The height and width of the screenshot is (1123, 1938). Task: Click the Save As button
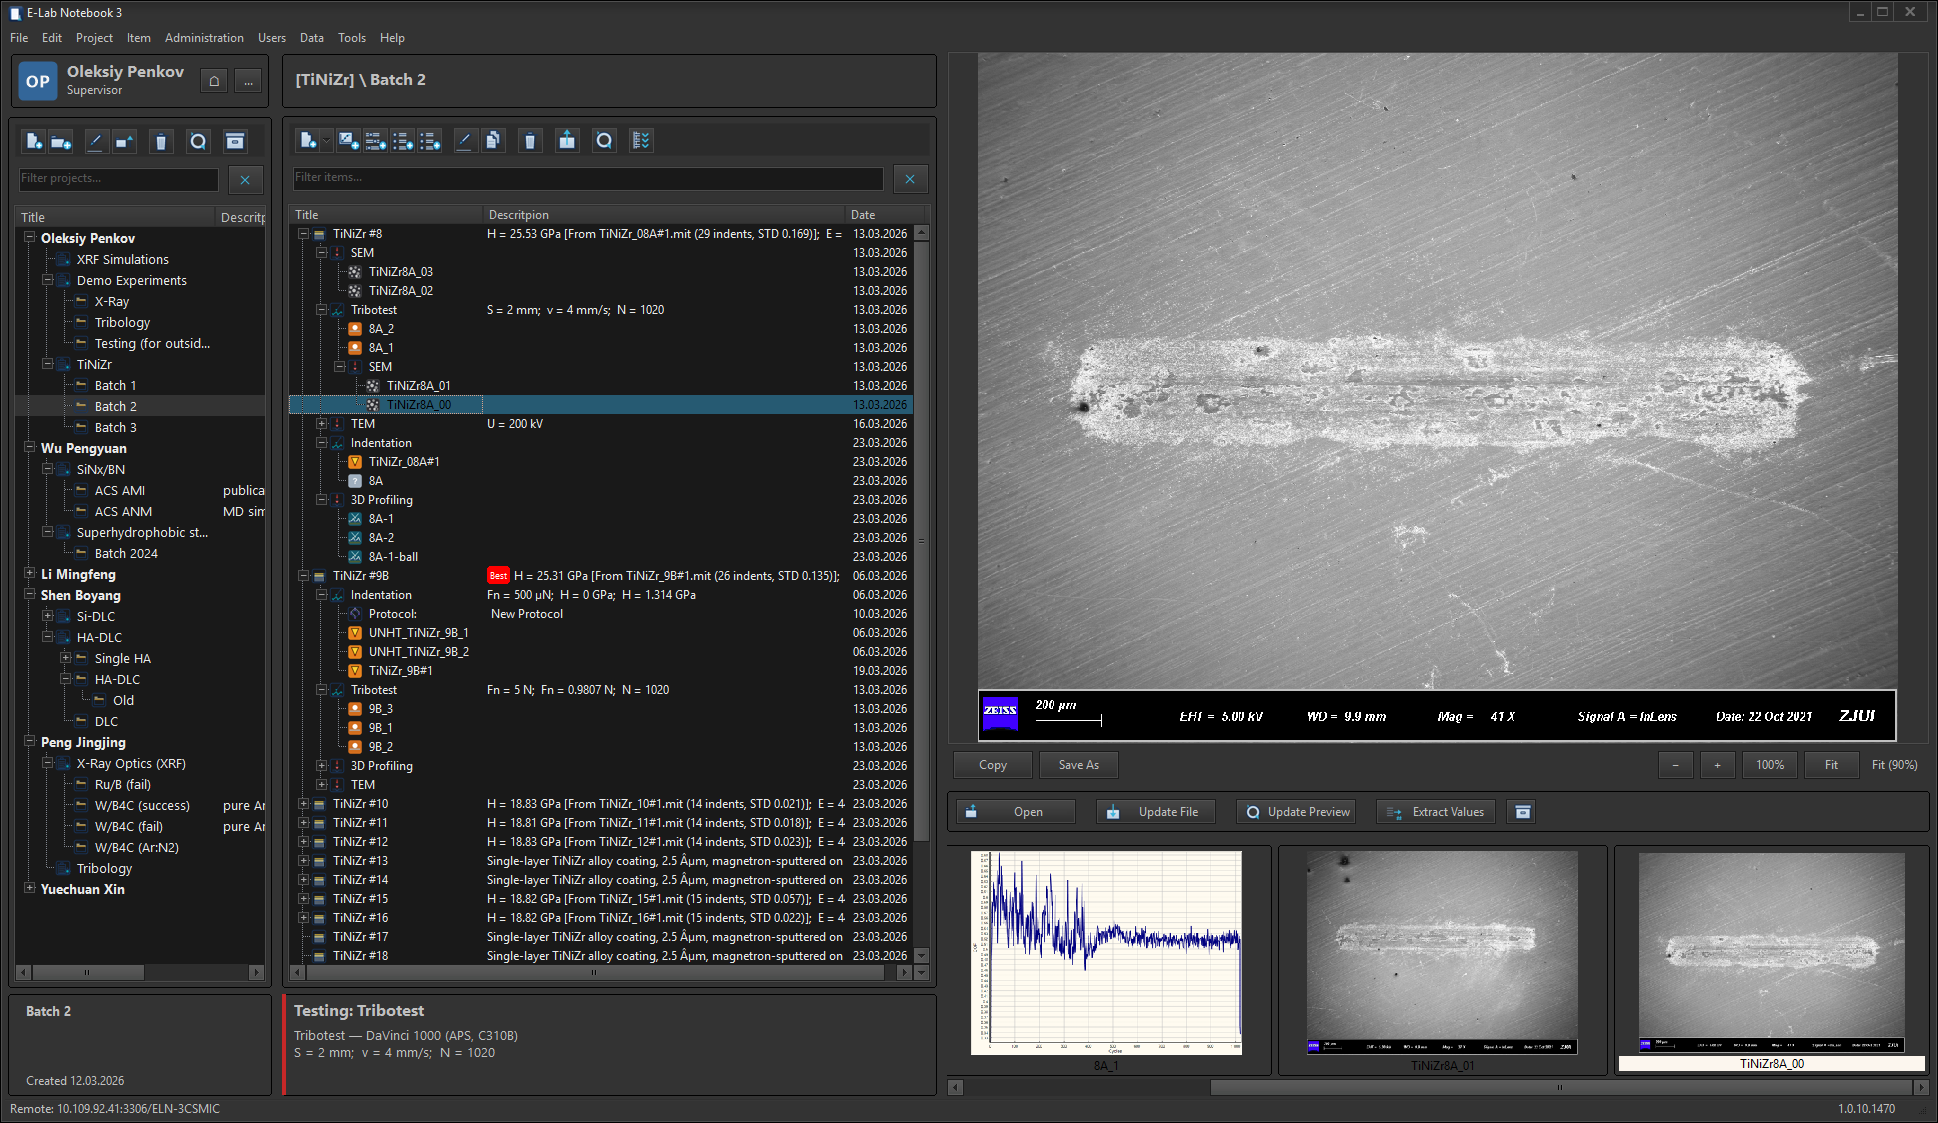point(1078,765)
